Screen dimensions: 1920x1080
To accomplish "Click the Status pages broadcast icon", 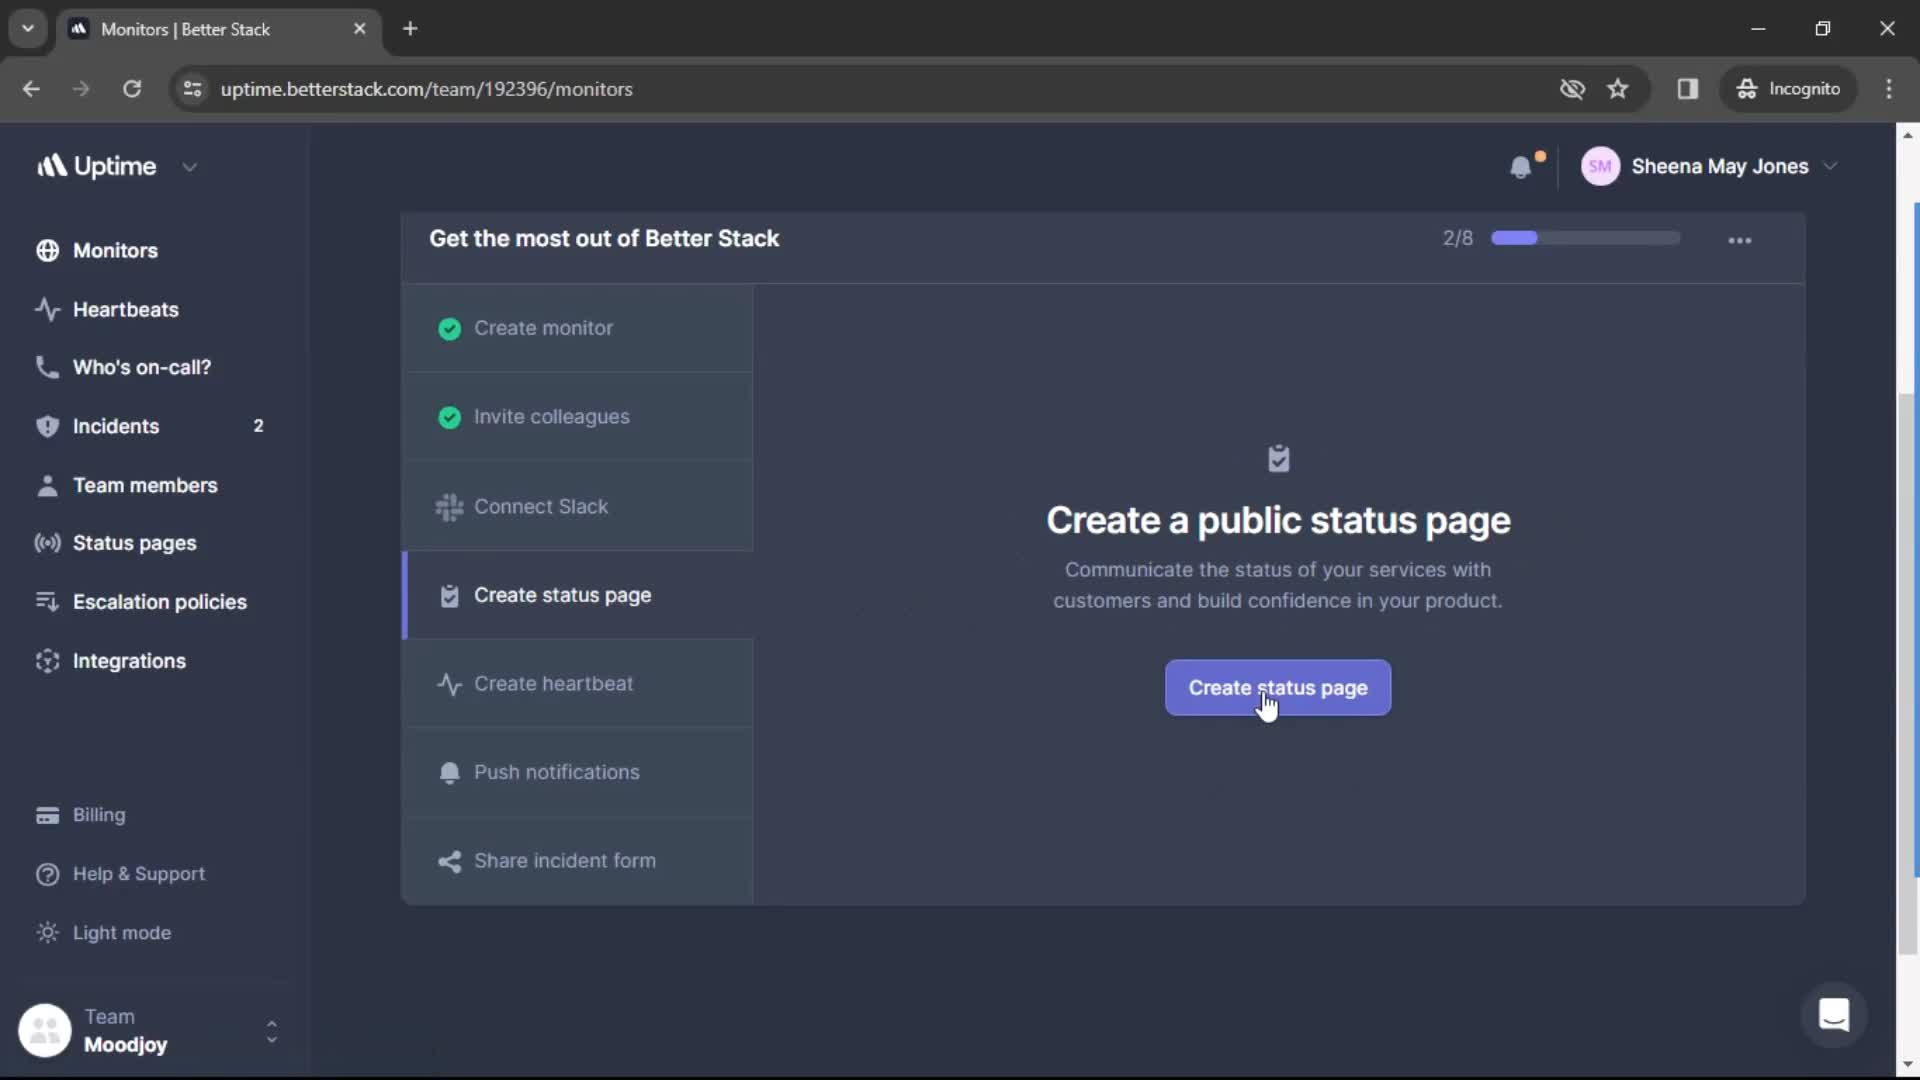I will (47, 544).
